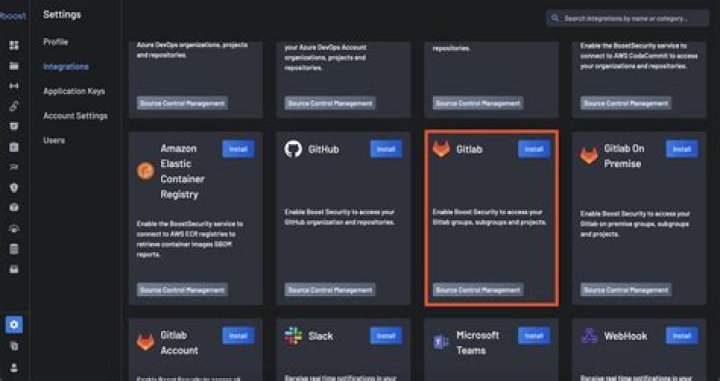Open the user profile icon in the sidebar
720x381 pixels.
(x=14, y=368)
